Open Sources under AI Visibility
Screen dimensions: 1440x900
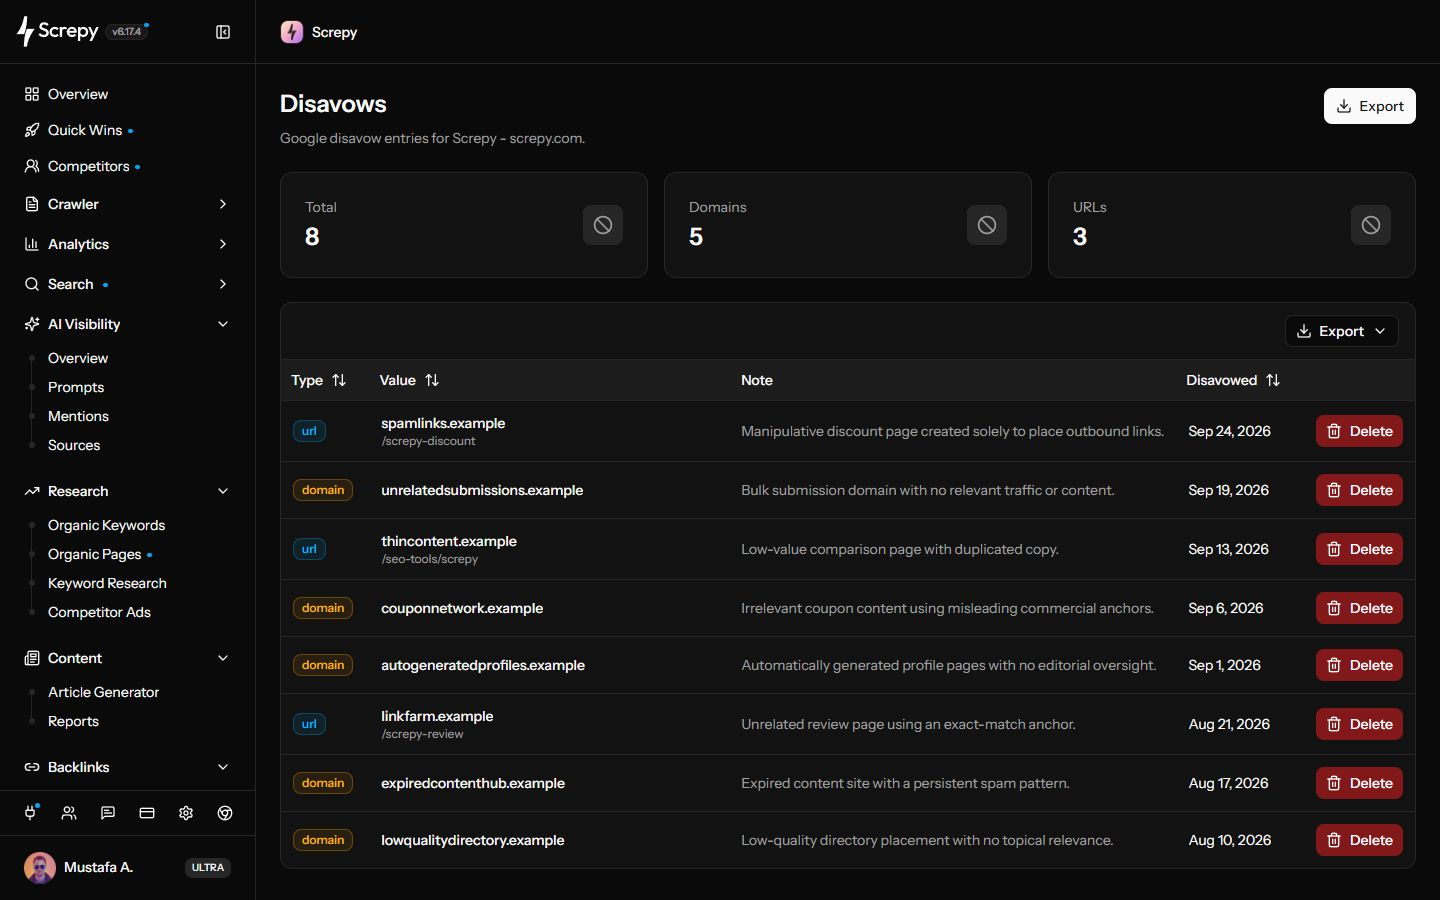coord(74,445)
